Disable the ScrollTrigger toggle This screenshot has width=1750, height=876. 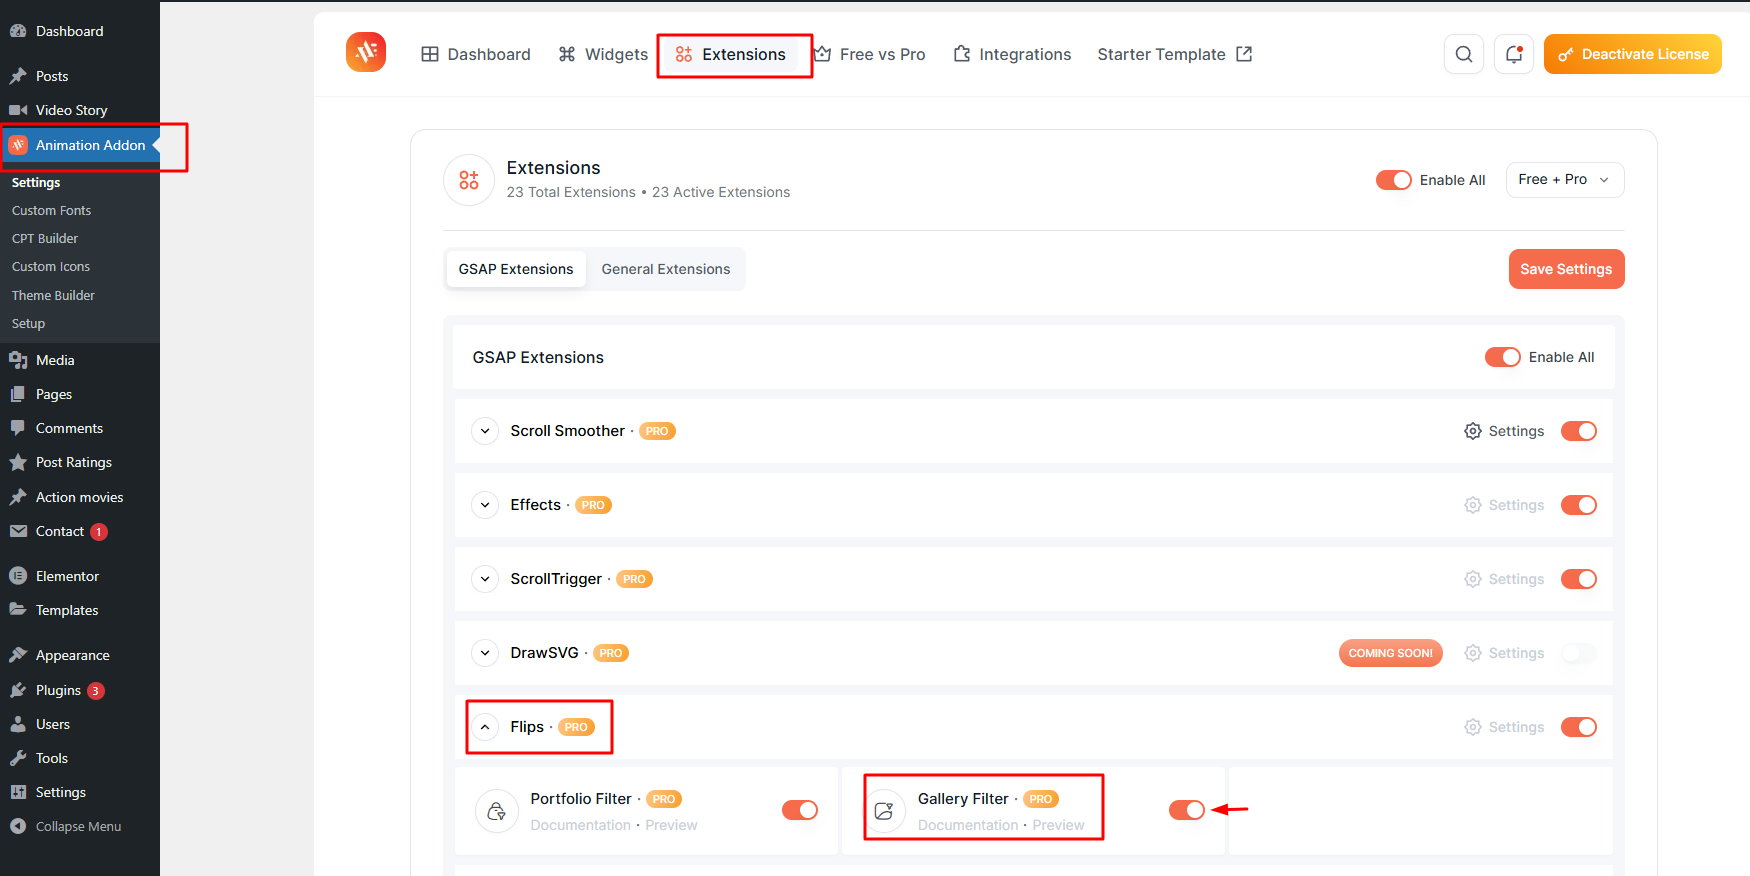1579,579
